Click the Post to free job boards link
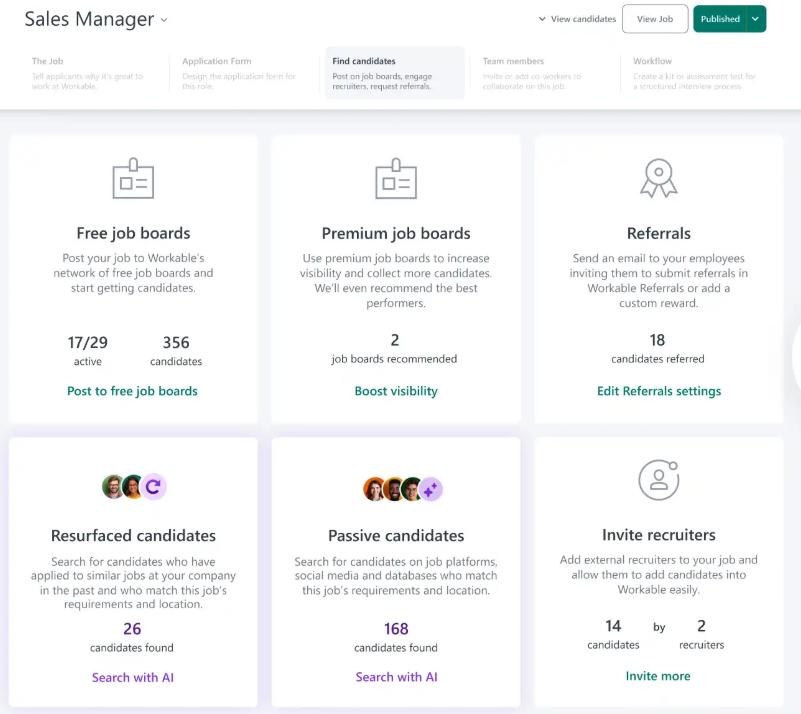 pyautogui.click(x=132, y=391)
